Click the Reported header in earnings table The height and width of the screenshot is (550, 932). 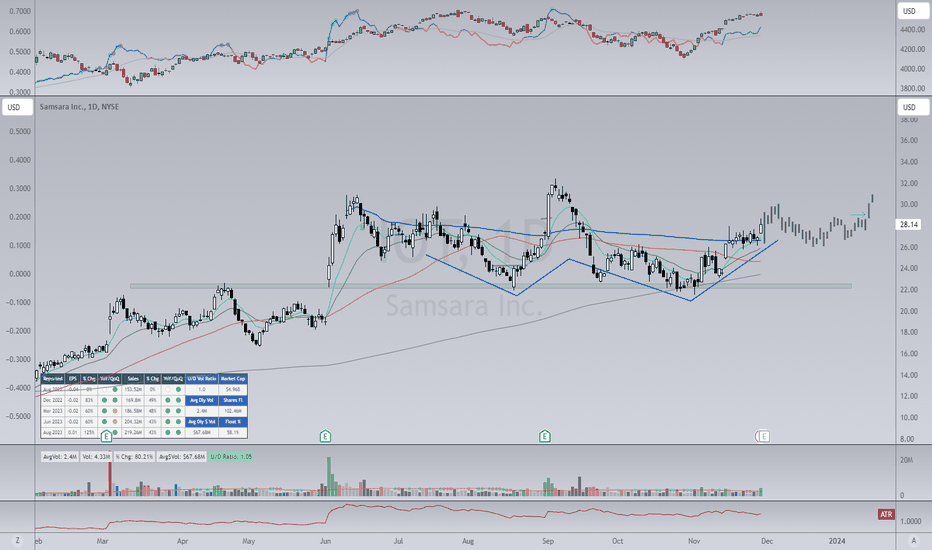tap(53, 379)
